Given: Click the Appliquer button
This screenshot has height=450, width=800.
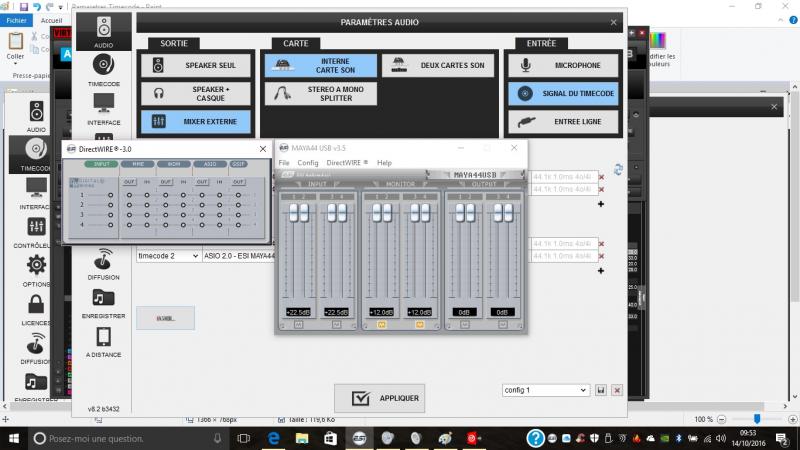Looking at the screenshot, I should [378, 397].
